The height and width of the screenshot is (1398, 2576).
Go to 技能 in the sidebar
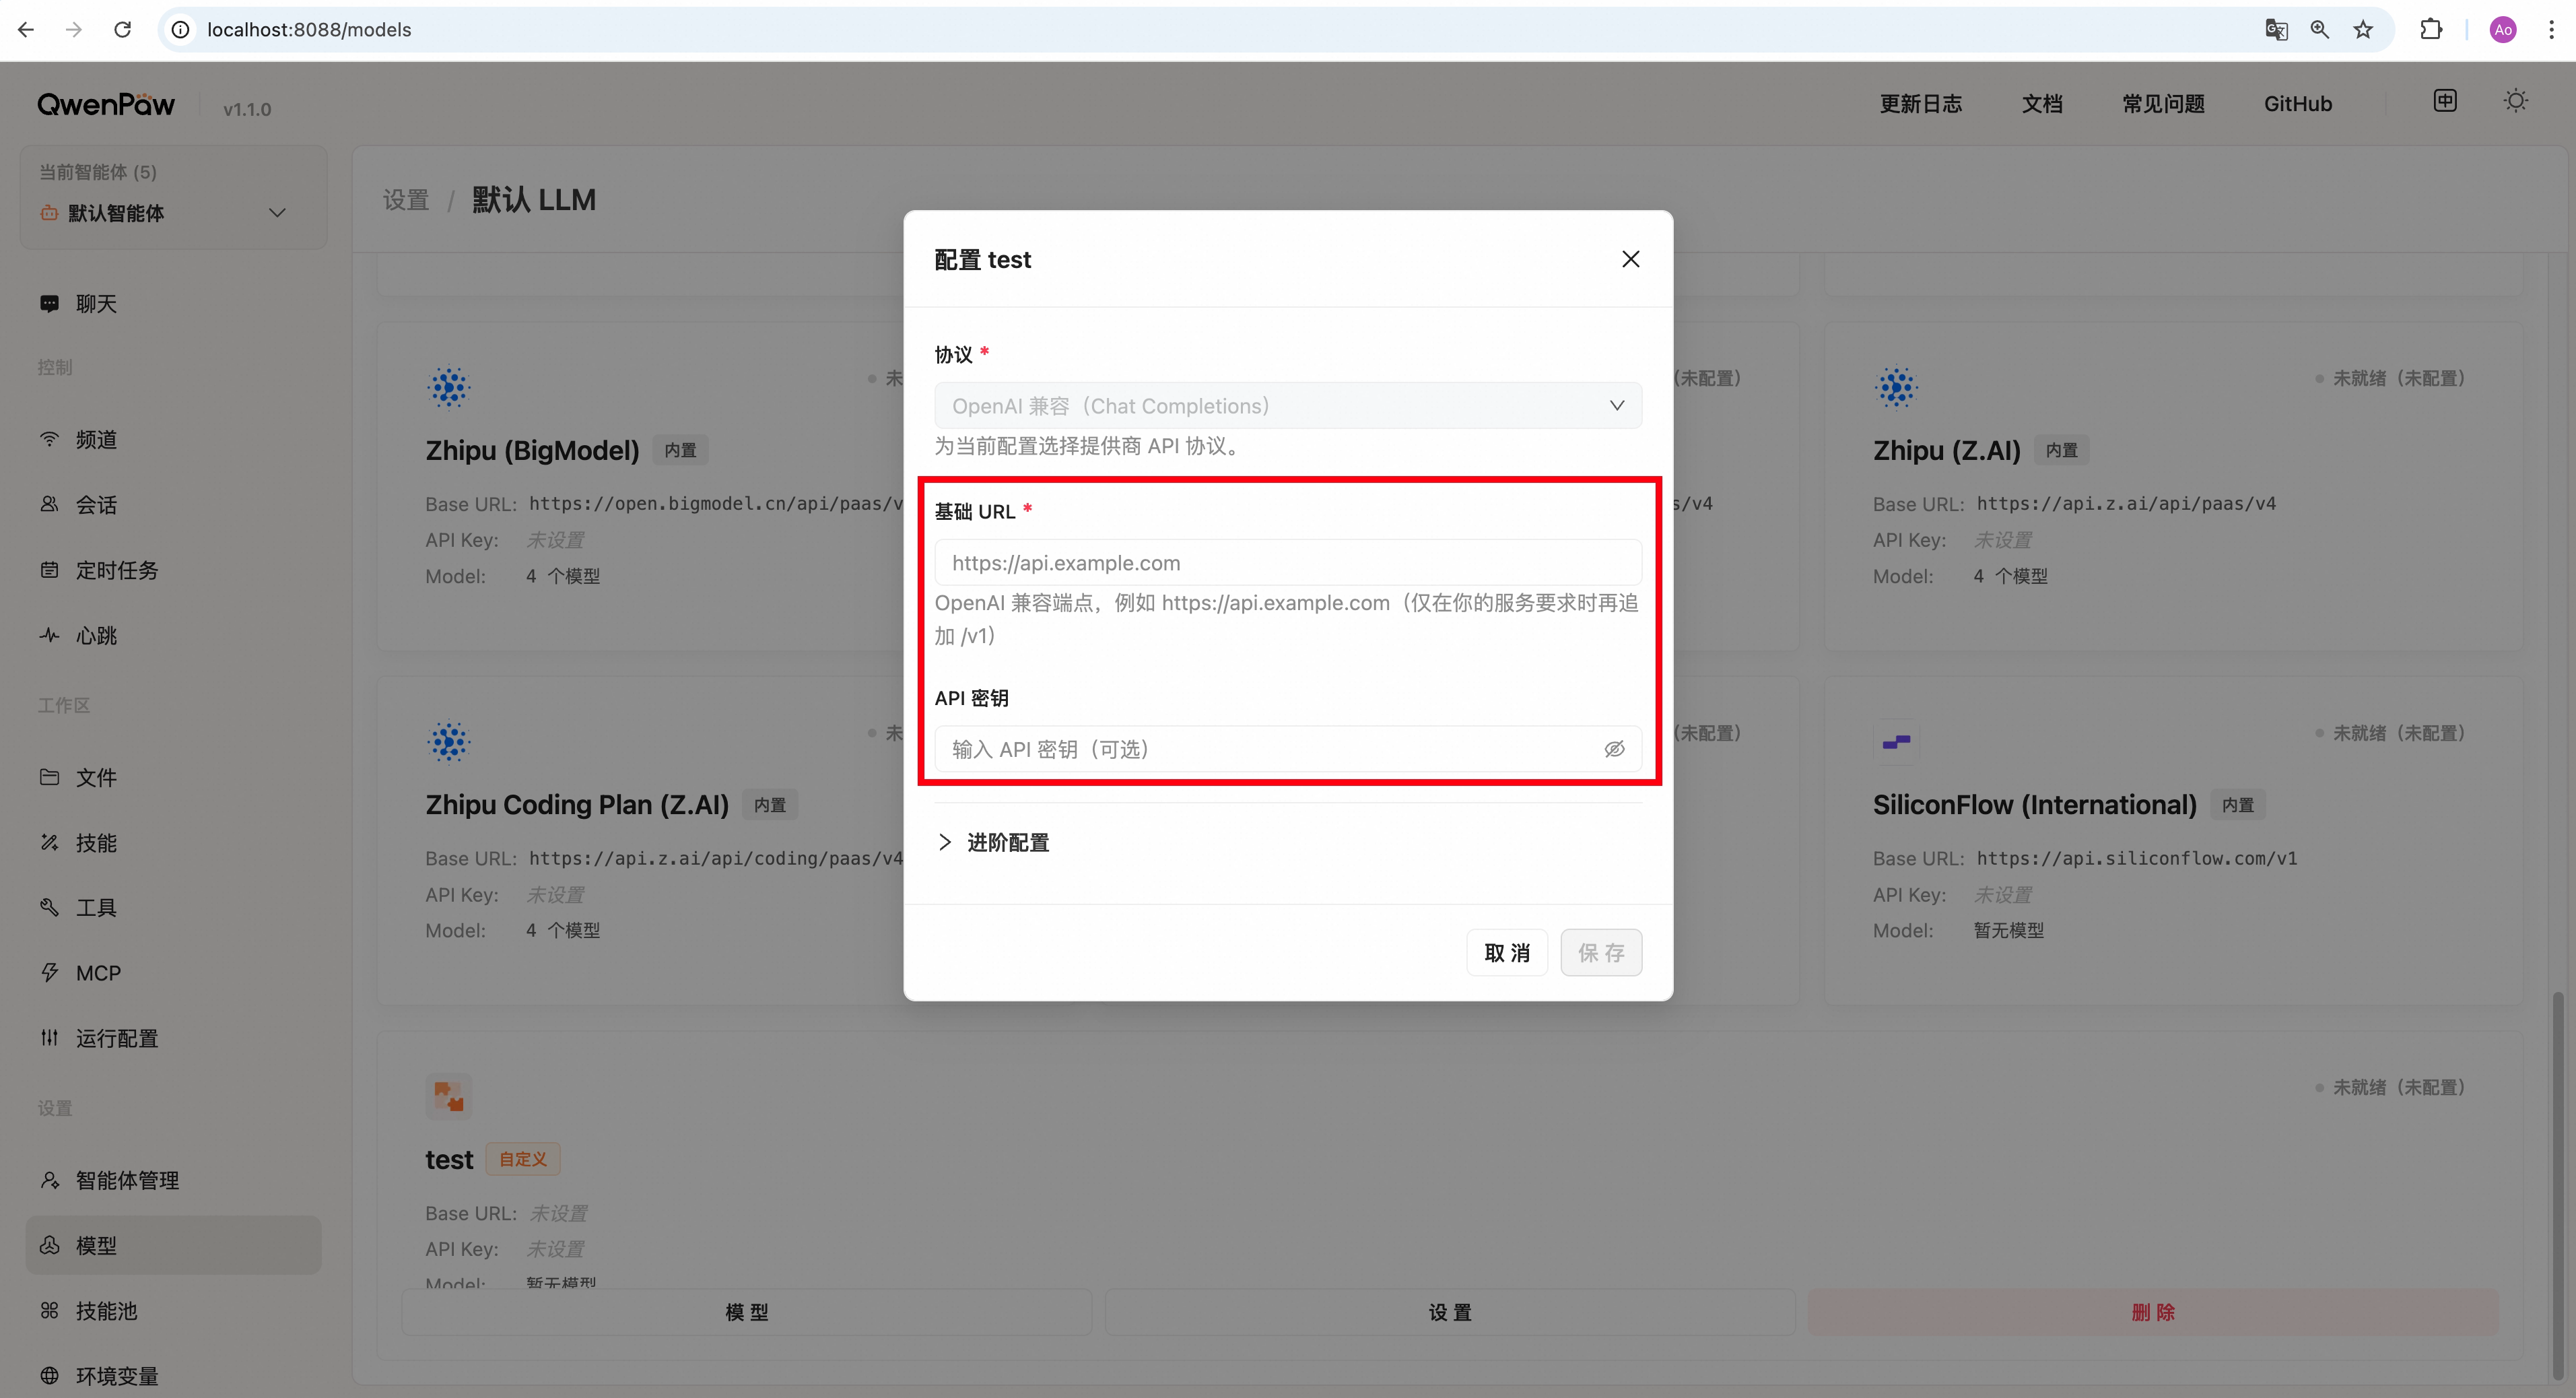click(173, 843)
